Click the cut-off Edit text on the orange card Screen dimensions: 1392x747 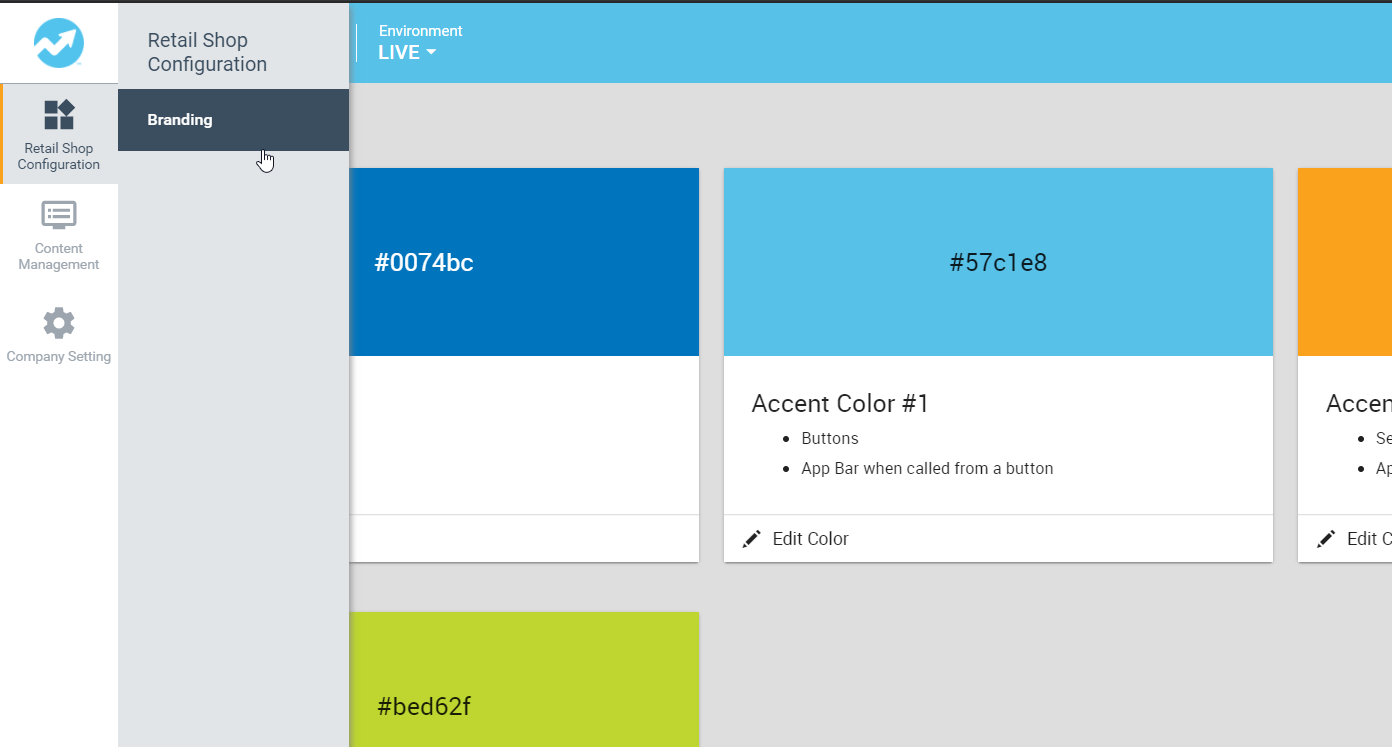(1368, 539)
